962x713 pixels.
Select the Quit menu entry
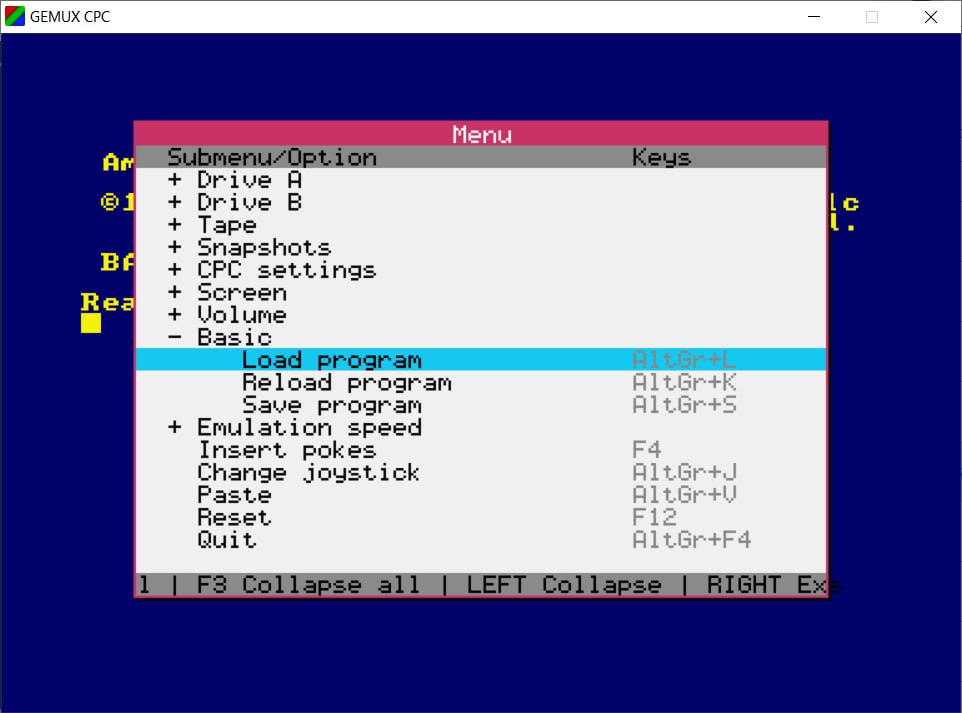(481, 540)
